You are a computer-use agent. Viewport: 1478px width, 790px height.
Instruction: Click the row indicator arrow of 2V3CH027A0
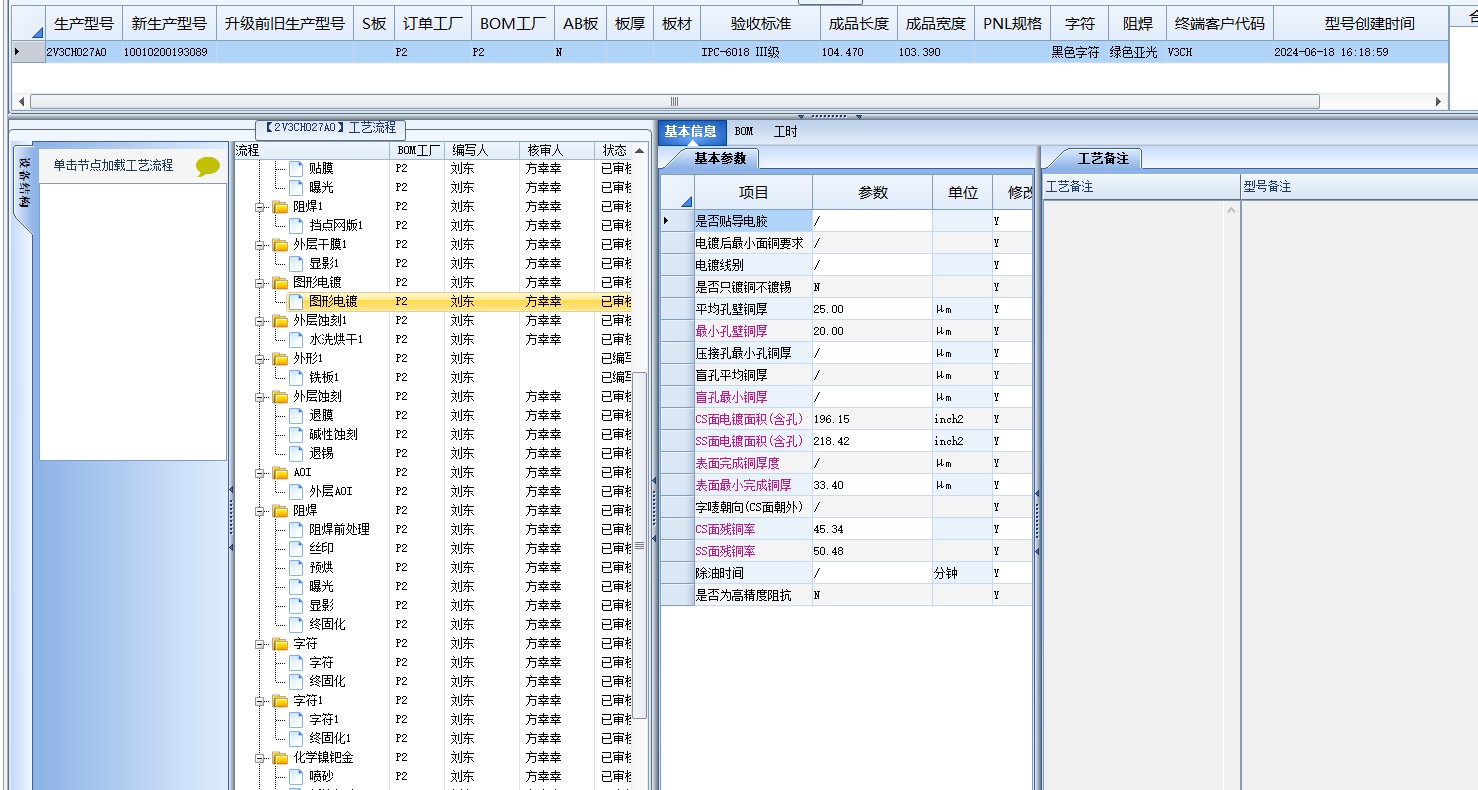click(x=17, y=52)
